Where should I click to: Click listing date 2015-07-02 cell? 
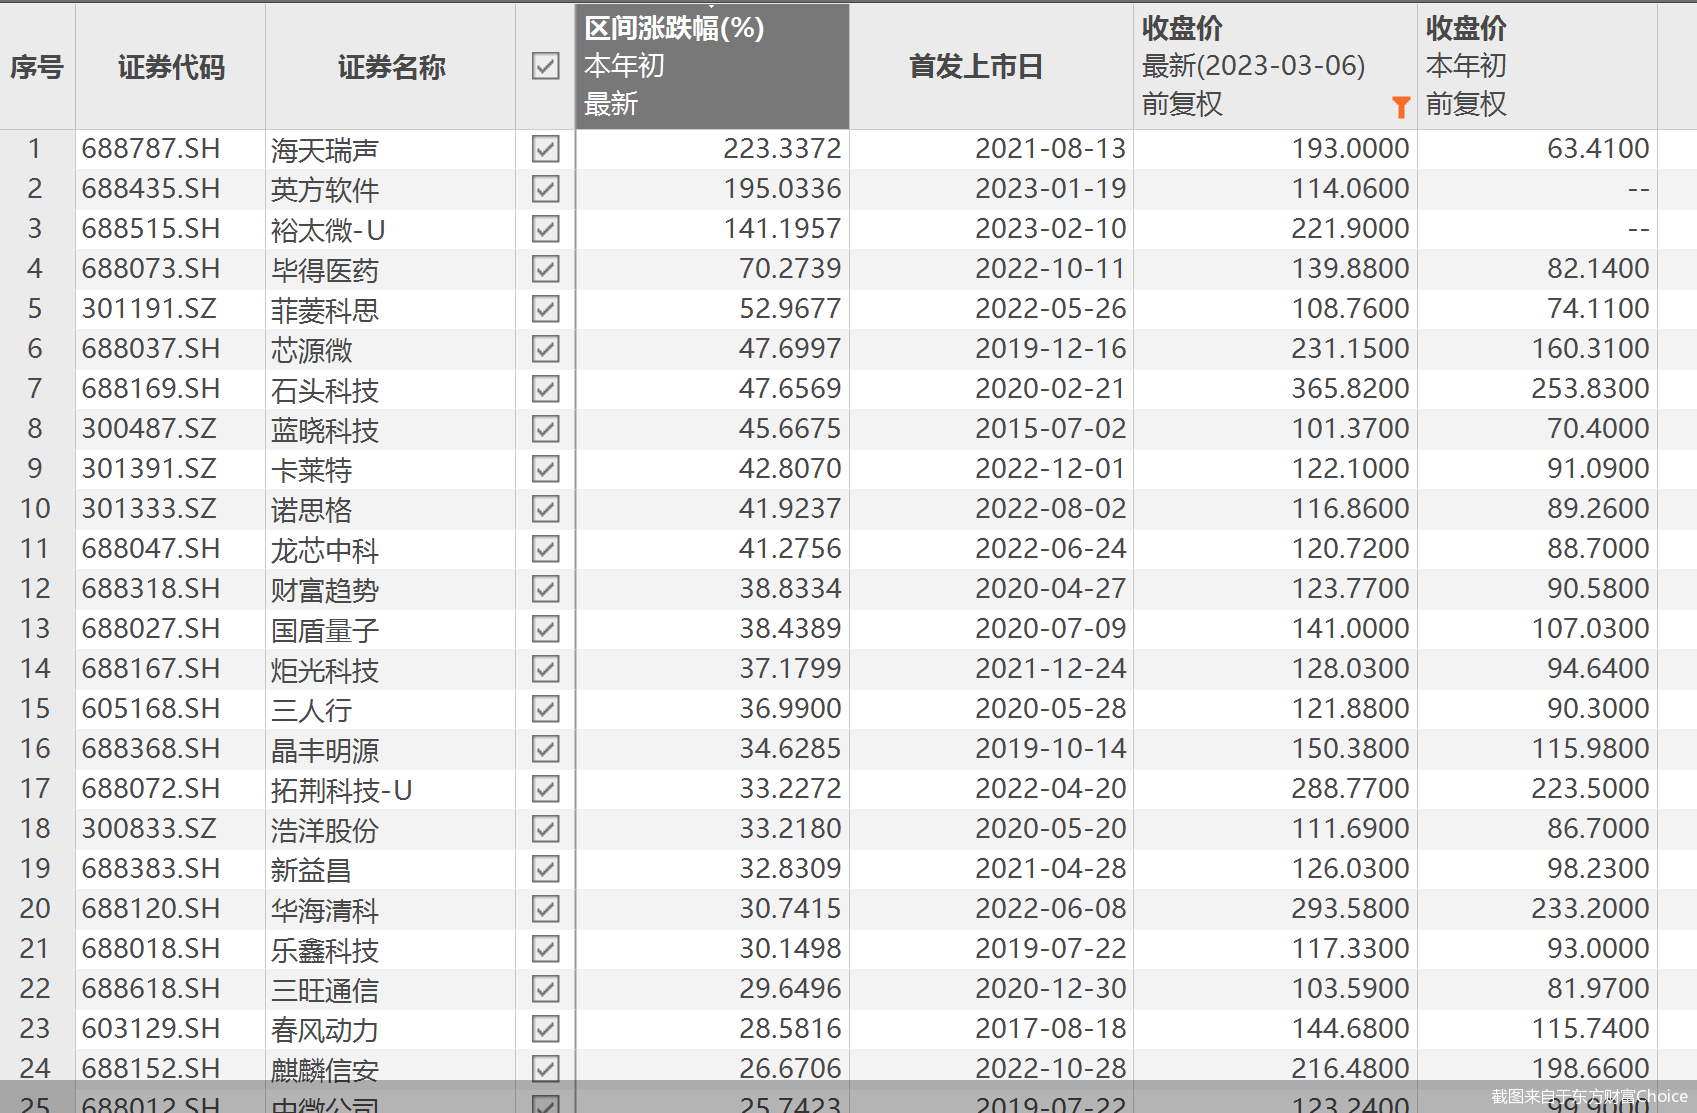(1050, 429)
